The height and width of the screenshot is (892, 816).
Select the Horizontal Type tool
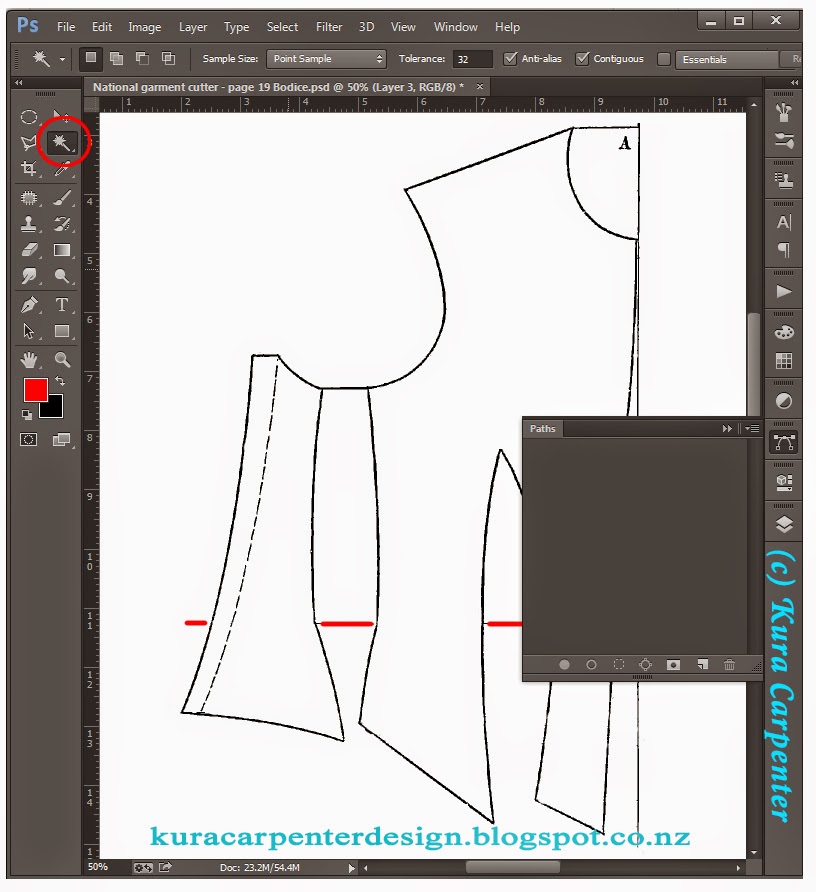coord(62,305)
